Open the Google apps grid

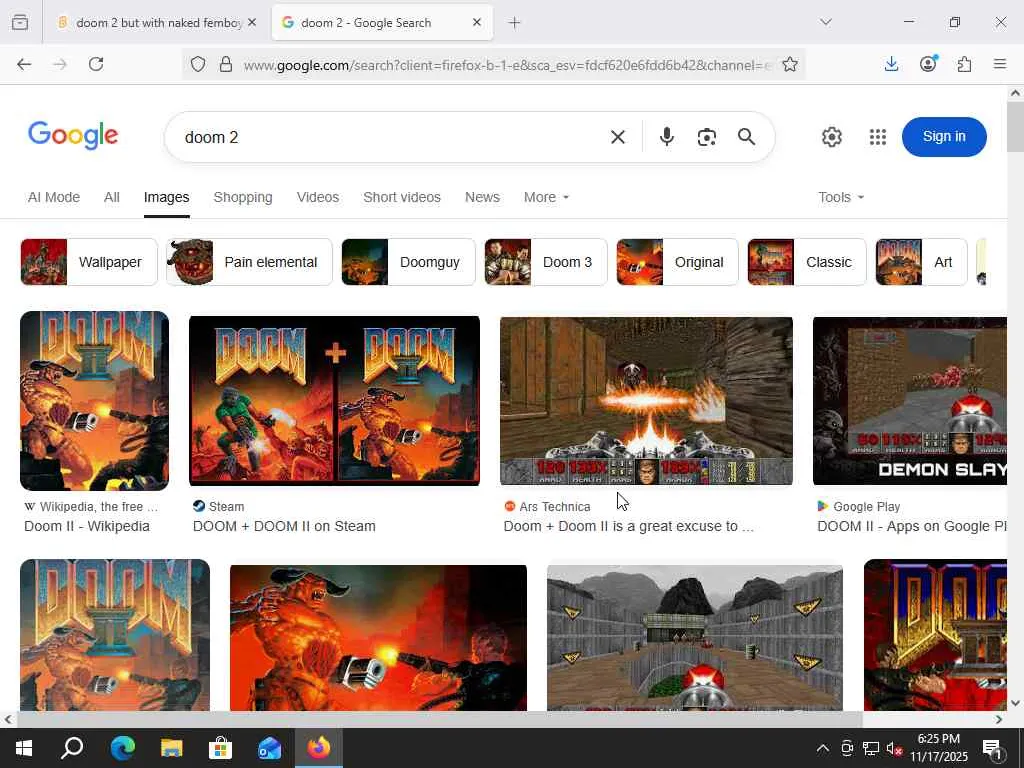click(x=878, y=137)
